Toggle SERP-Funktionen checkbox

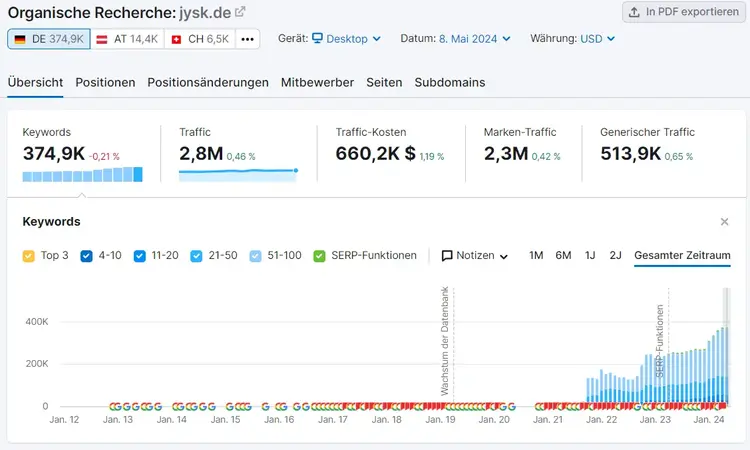coord(319,256)
